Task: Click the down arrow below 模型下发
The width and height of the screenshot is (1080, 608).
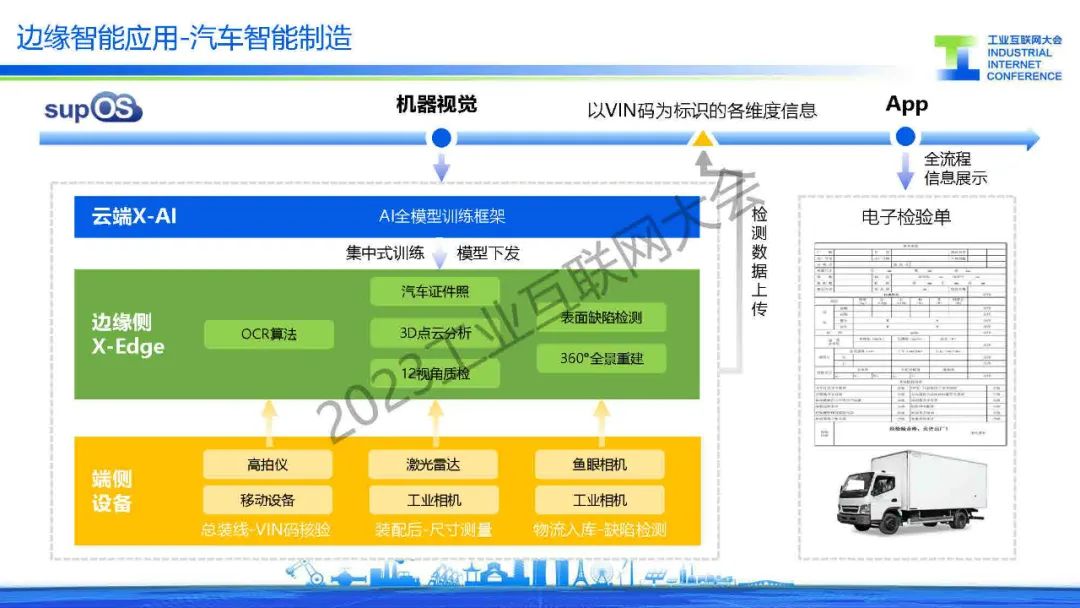Action: tap(439, 259)
